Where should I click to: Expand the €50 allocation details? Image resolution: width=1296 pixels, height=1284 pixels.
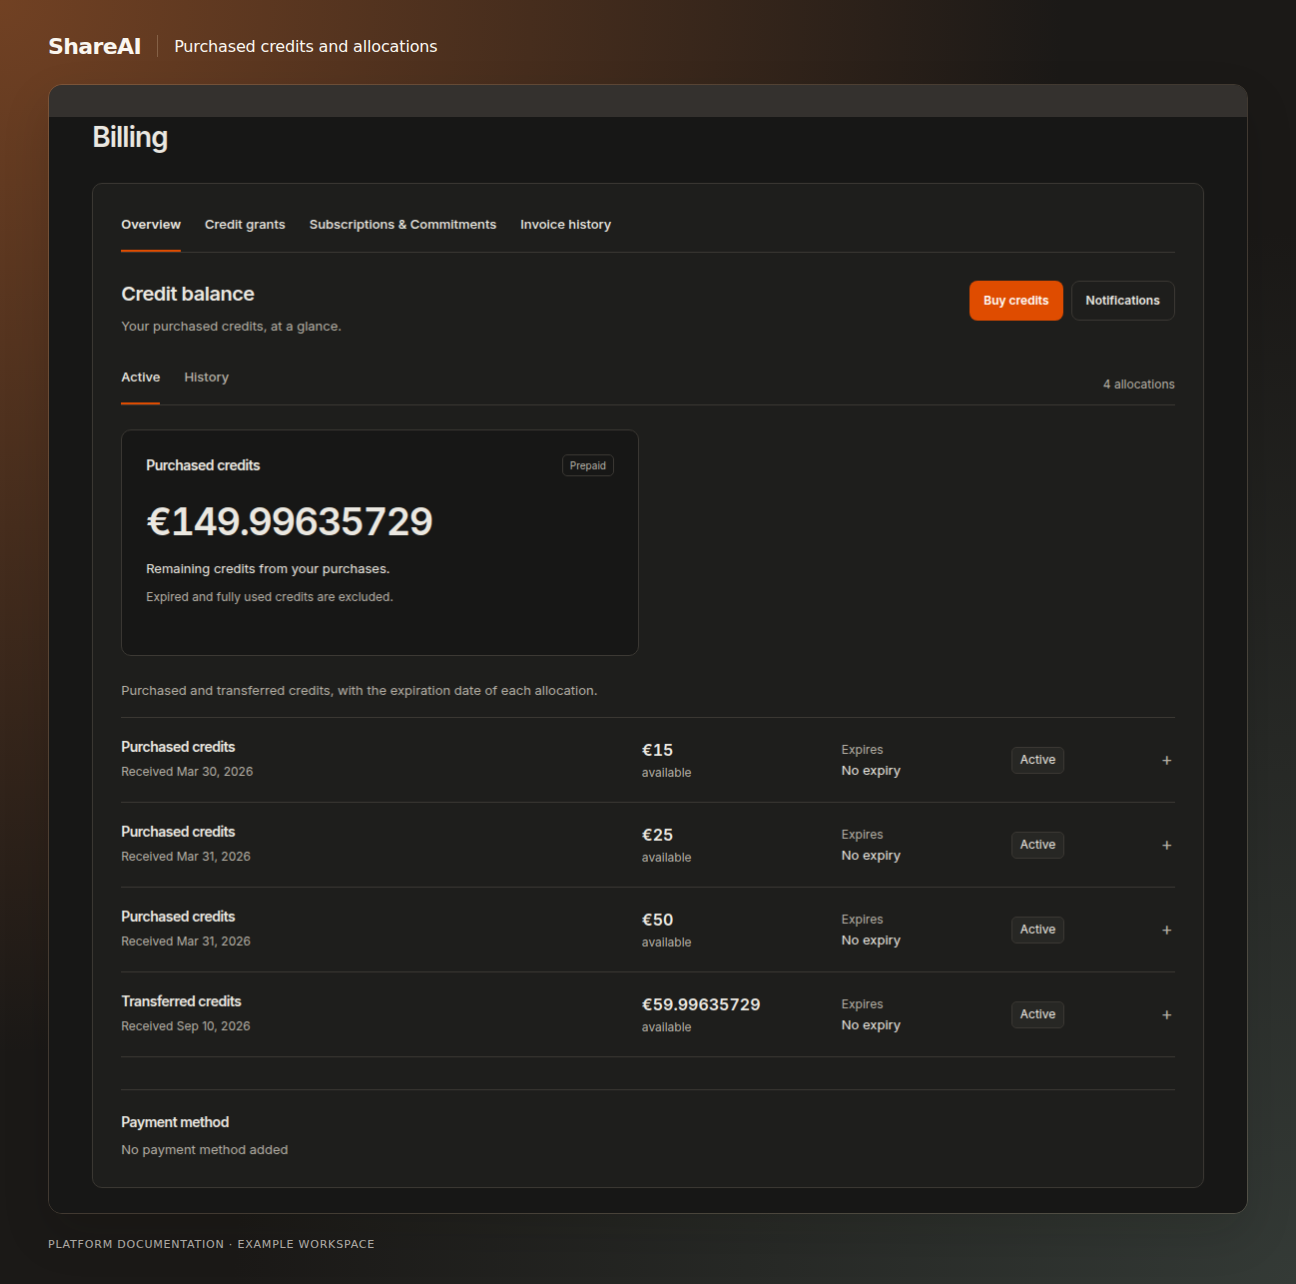coord(1166,930)
